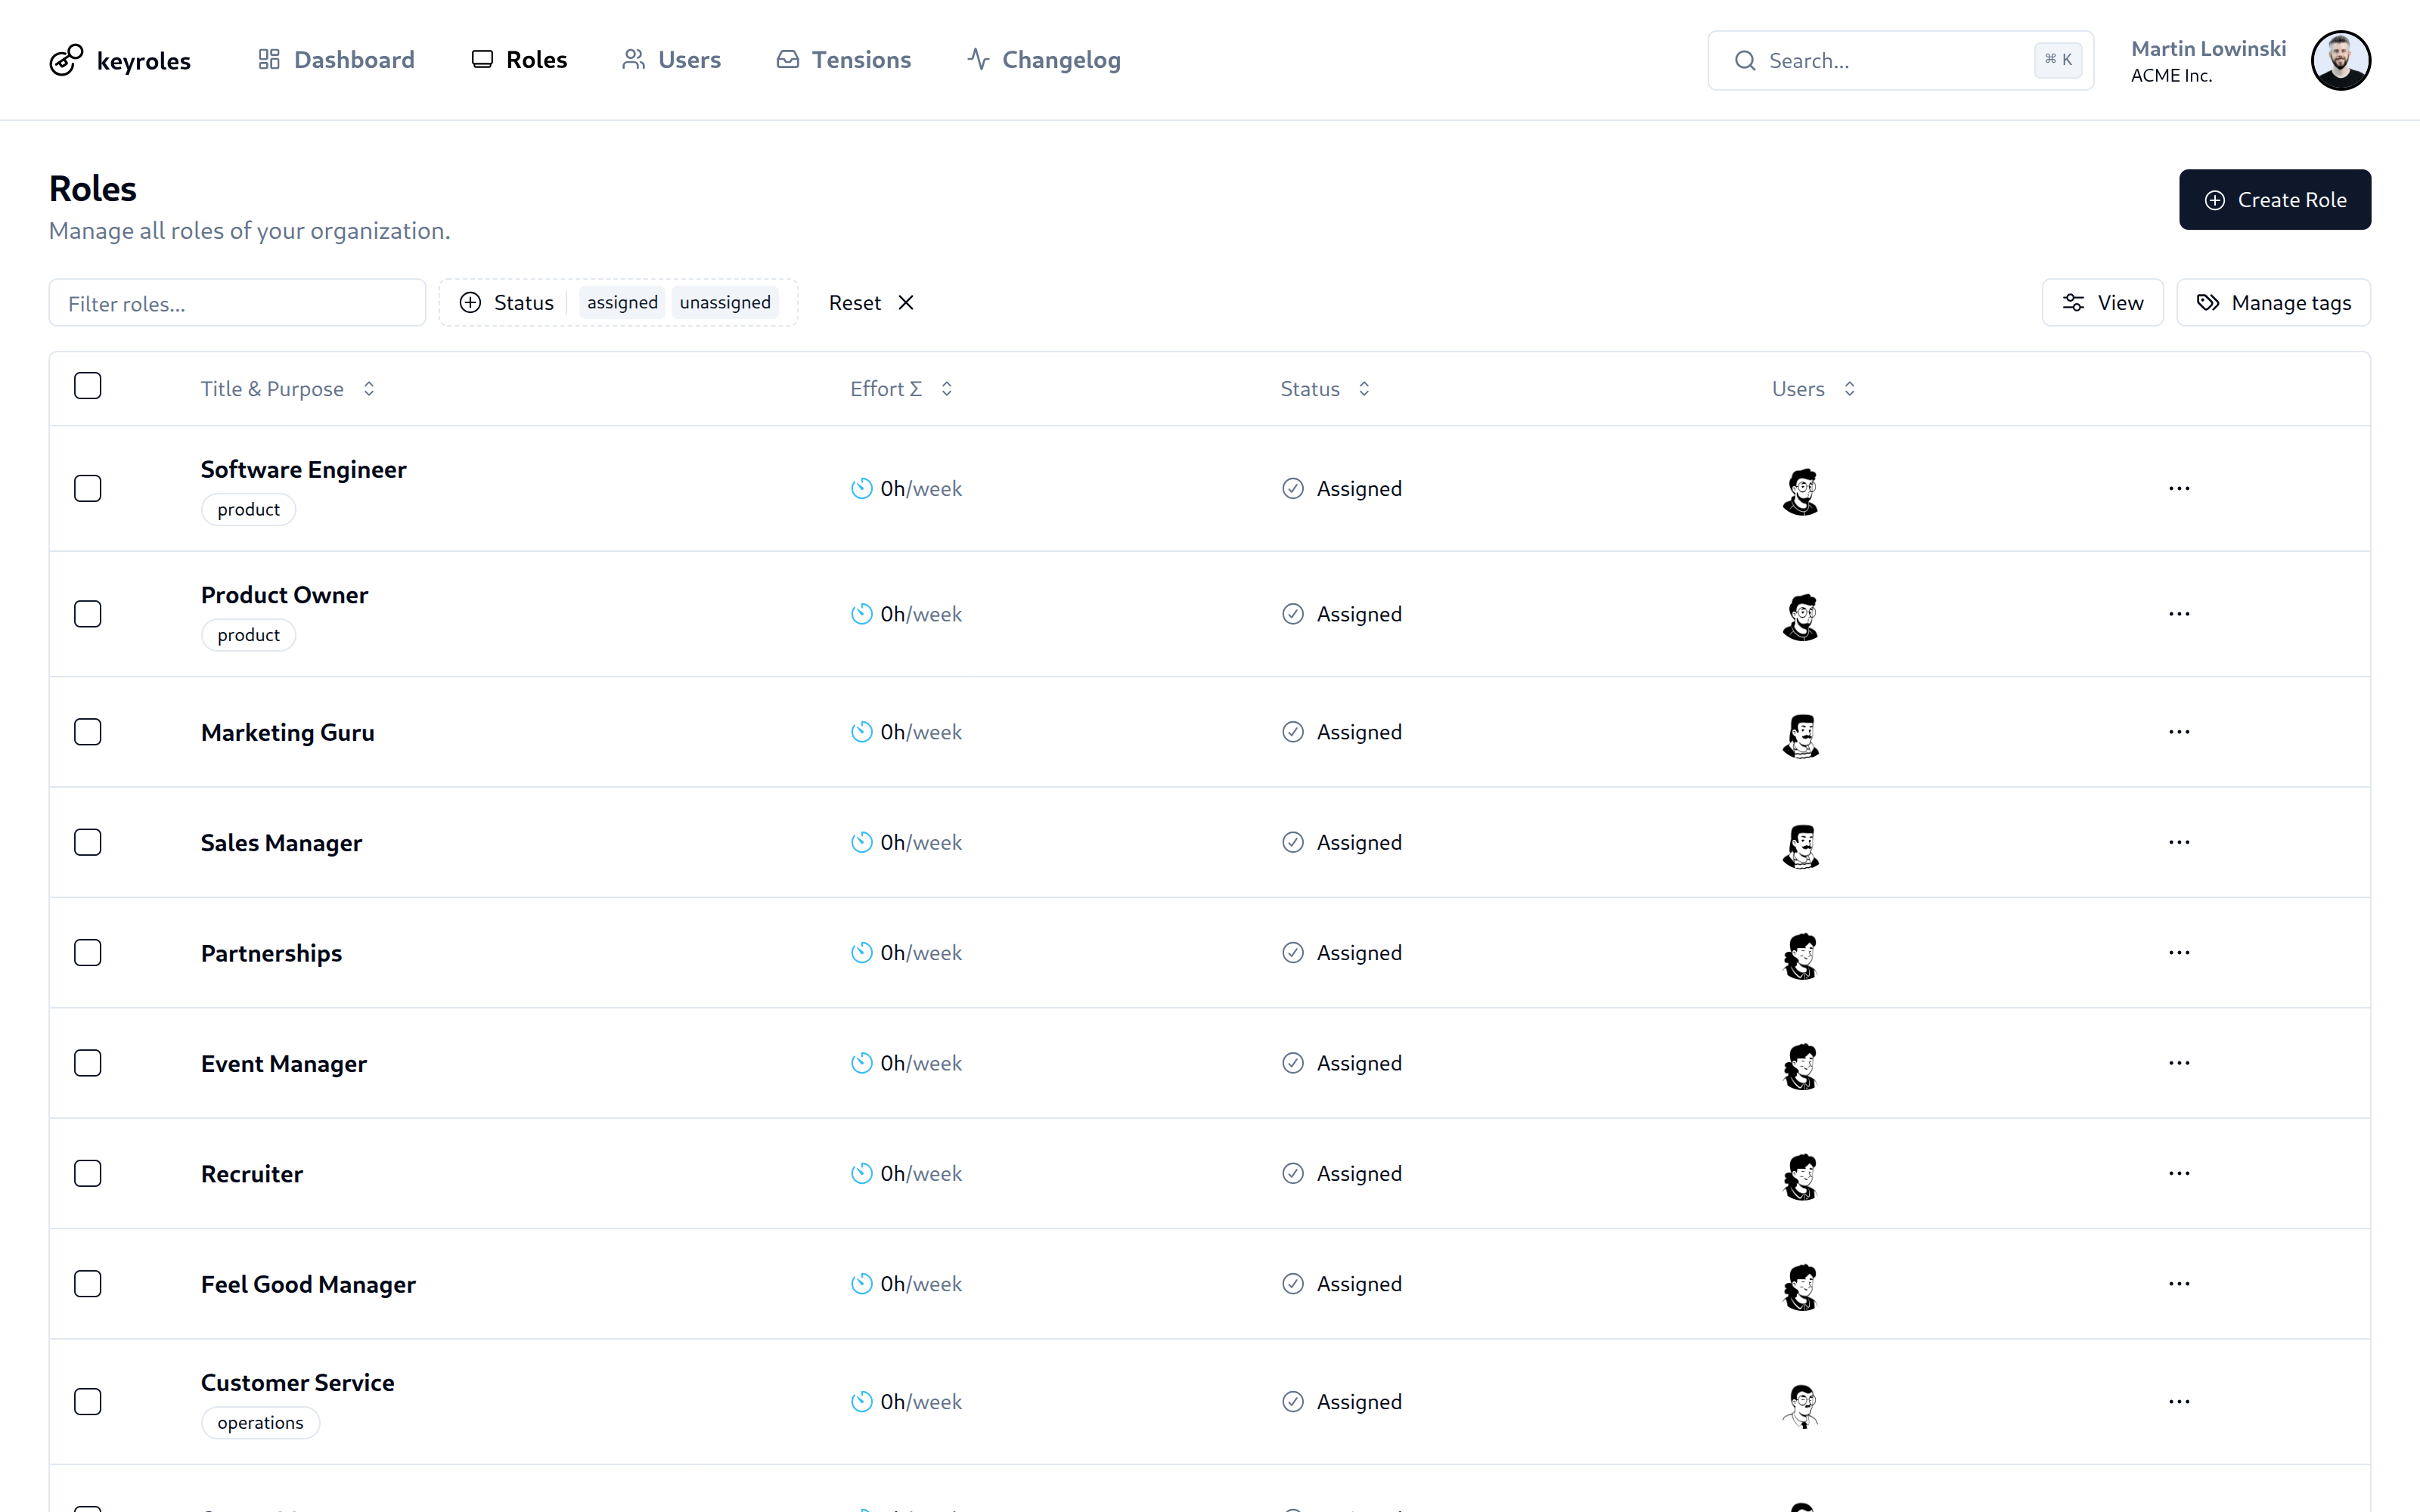The width and height of the screenshot is (2420, 1512).
Task: Click the keyroles logo icon
Action: coord(66,60)
